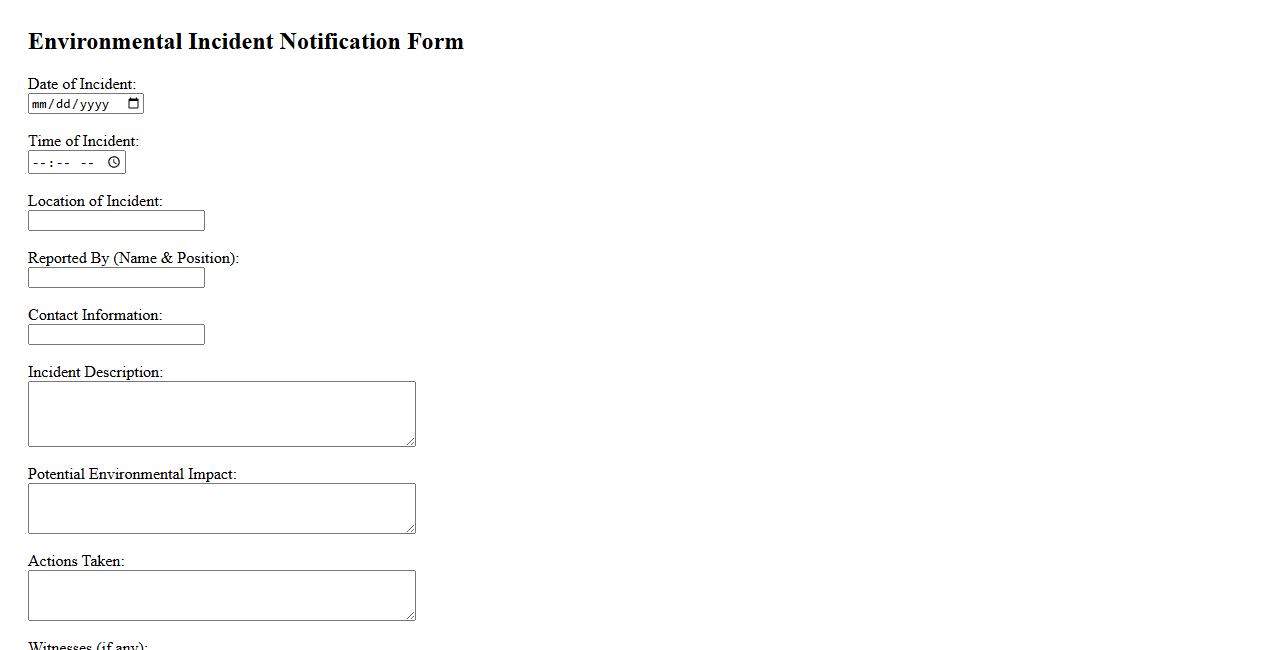
Task: Click the "Time of Incident:" label text
Action: pyautogui.click(x=83, y=141)
